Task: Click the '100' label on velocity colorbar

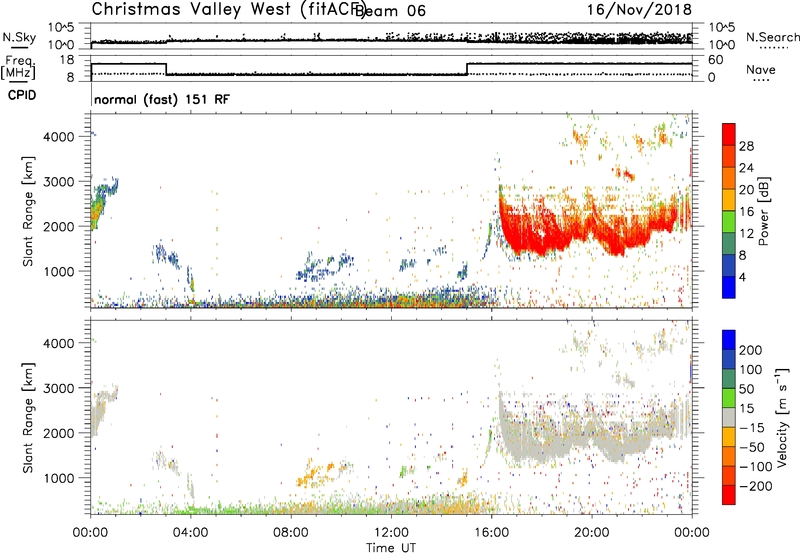Action: [x=751, y=369]
